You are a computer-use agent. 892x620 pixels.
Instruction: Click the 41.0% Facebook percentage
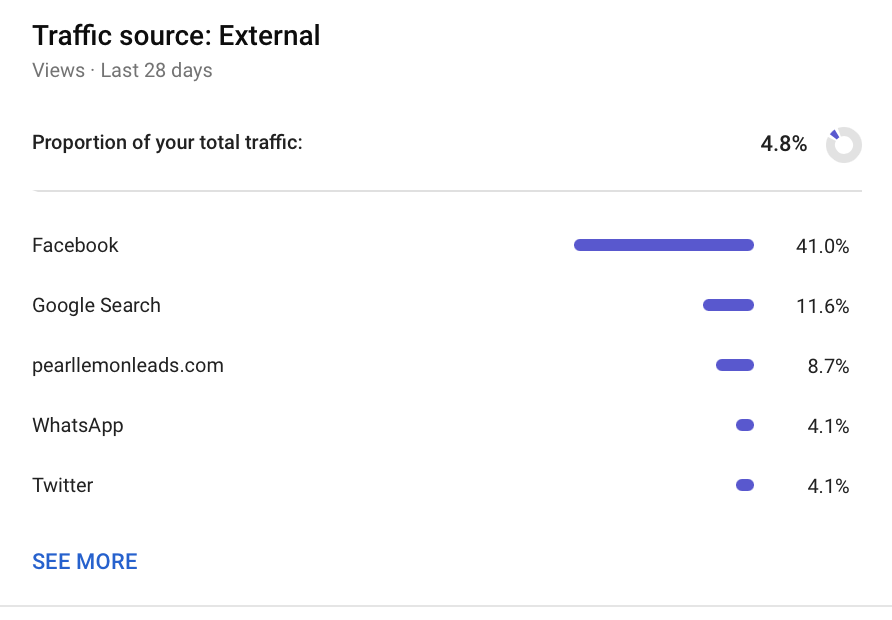(823, 246)
